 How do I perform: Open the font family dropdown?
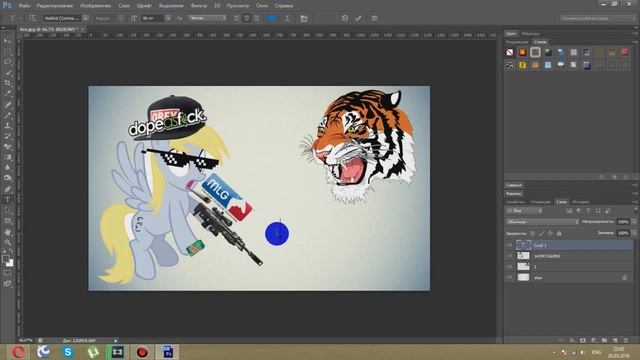[x=85, y=18]
